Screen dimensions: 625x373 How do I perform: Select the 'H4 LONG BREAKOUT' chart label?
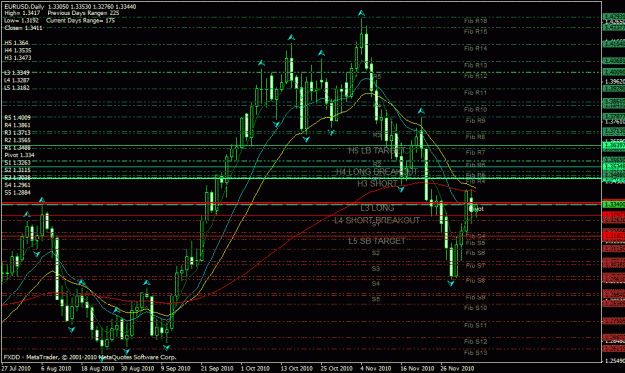[x=377, y=172]
